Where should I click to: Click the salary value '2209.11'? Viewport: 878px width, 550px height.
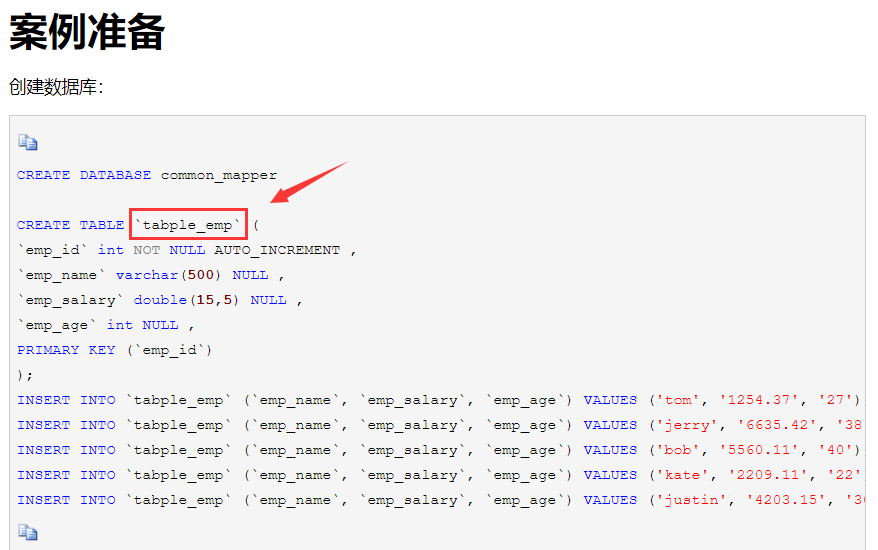[771, 475]
